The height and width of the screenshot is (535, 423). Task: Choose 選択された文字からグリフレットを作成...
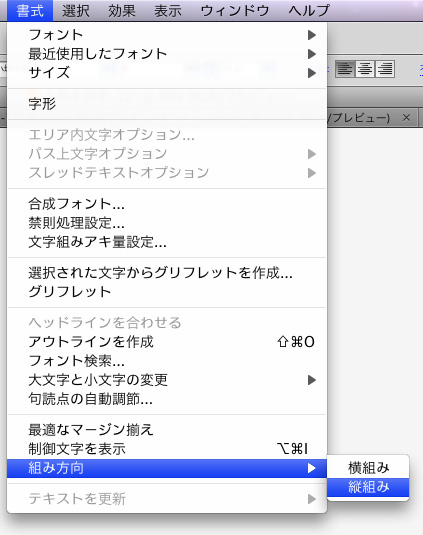[167, 273]
